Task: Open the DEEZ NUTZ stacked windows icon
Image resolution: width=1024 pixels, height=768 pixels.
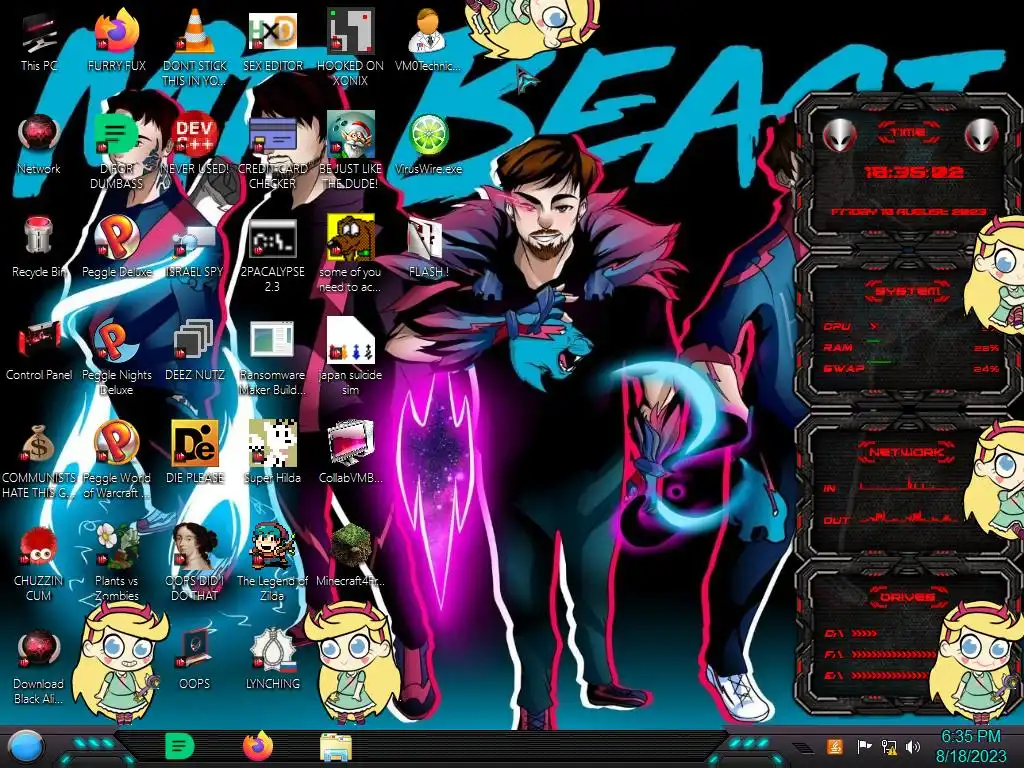Action: (194, 351)
